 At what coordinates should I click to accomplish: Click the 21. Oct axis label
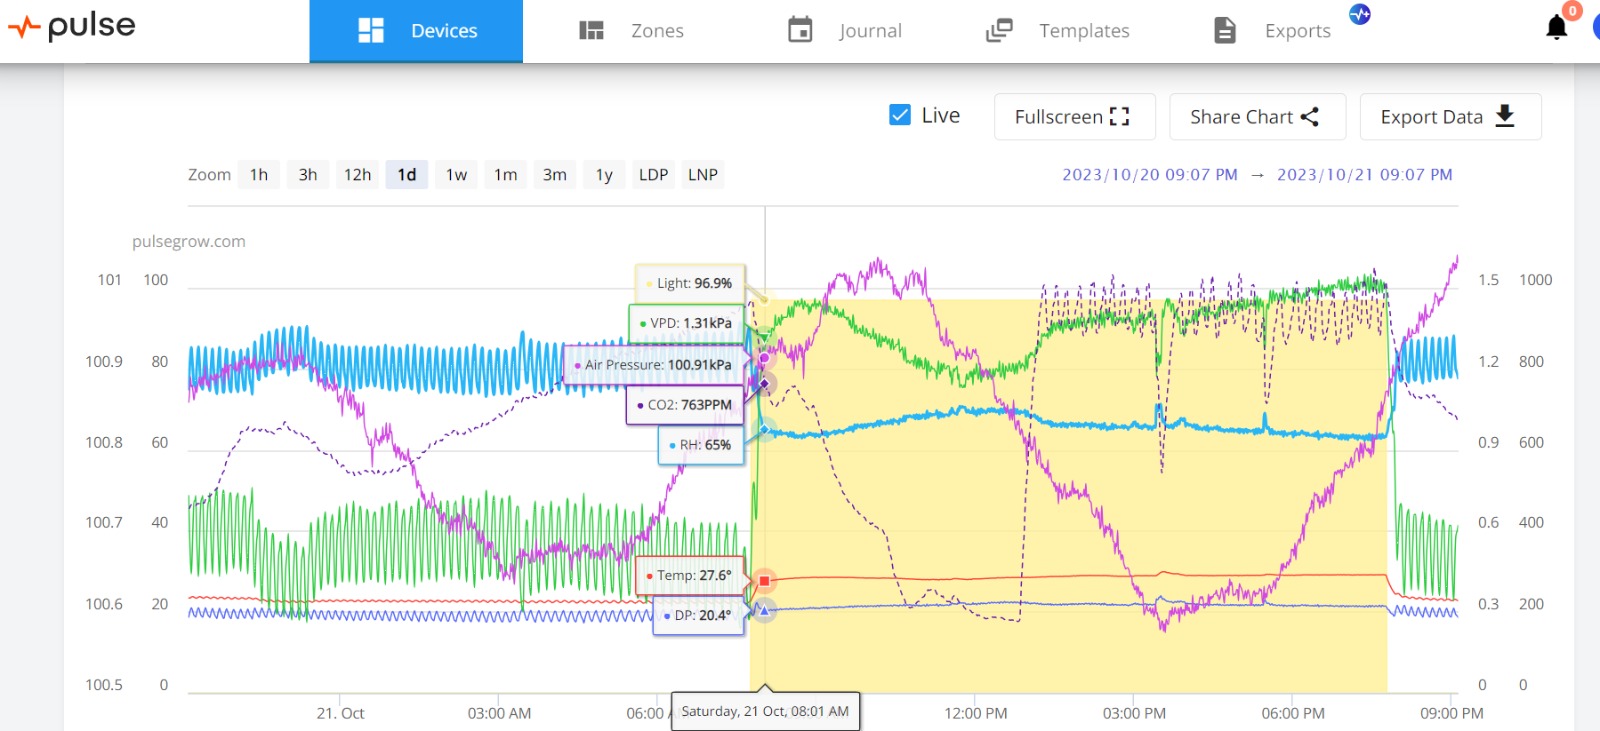[x=340, y=714]
